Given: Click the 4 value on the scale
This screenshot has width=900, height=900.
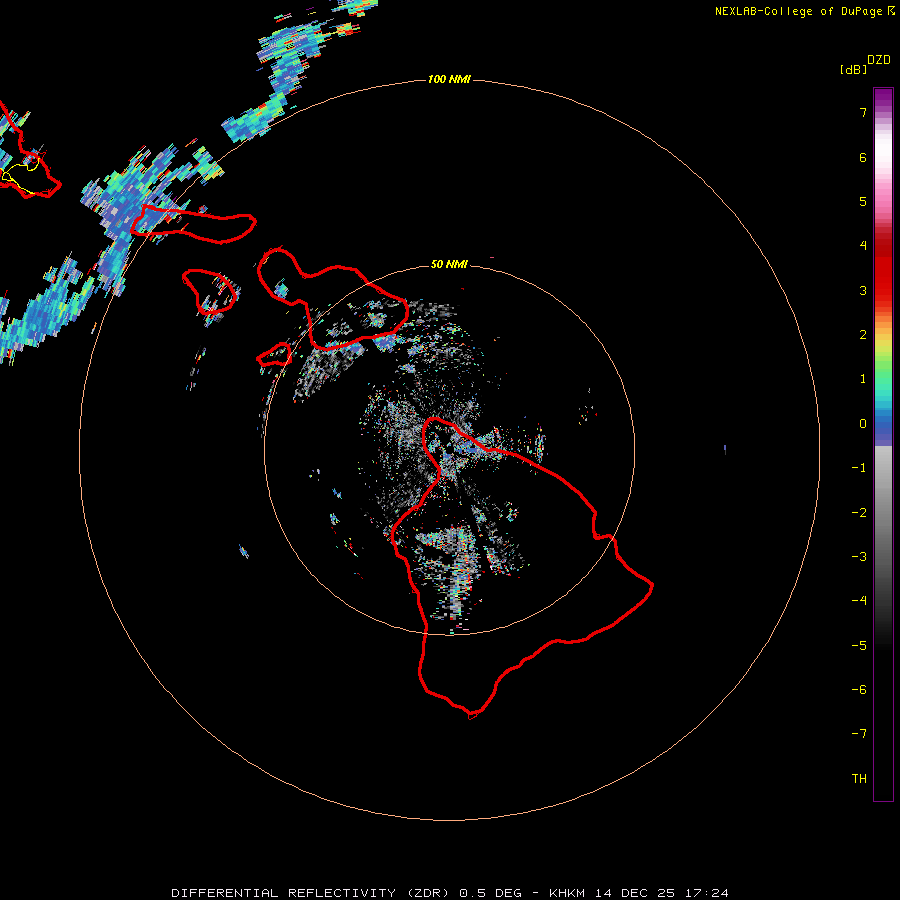Looking at the screenshot, I should pyautogui.click(x=863, y=246).
